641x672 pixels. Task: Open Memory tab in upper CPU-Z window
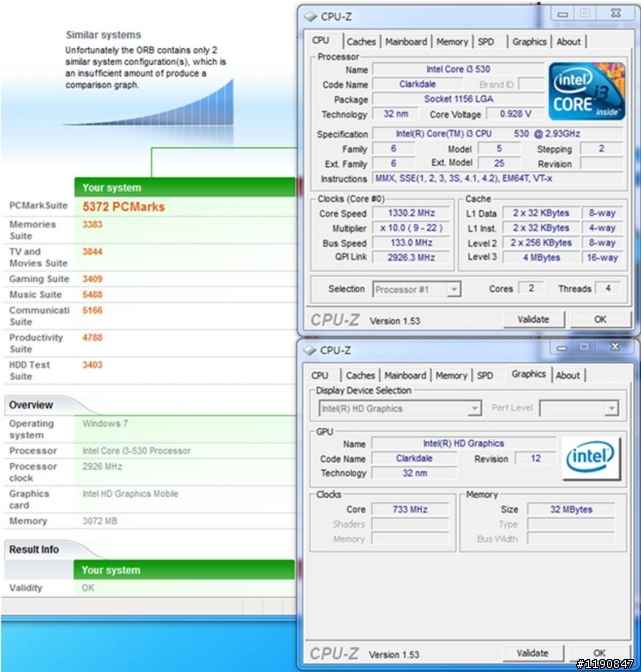(452, 42)
